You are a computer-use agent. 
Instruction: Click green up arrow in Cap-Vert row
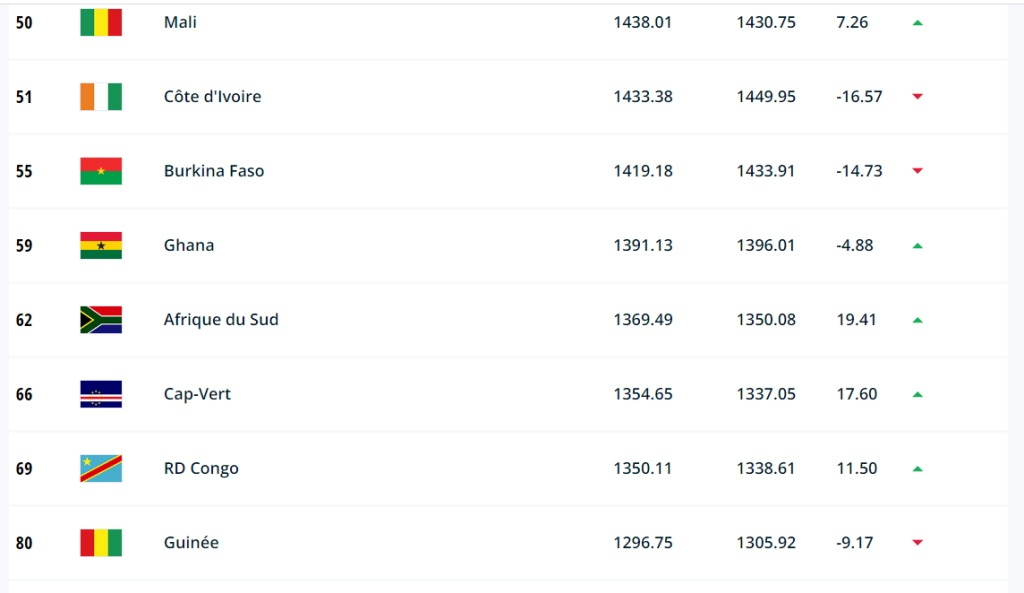pyautogui.click(x=918, y=394)
